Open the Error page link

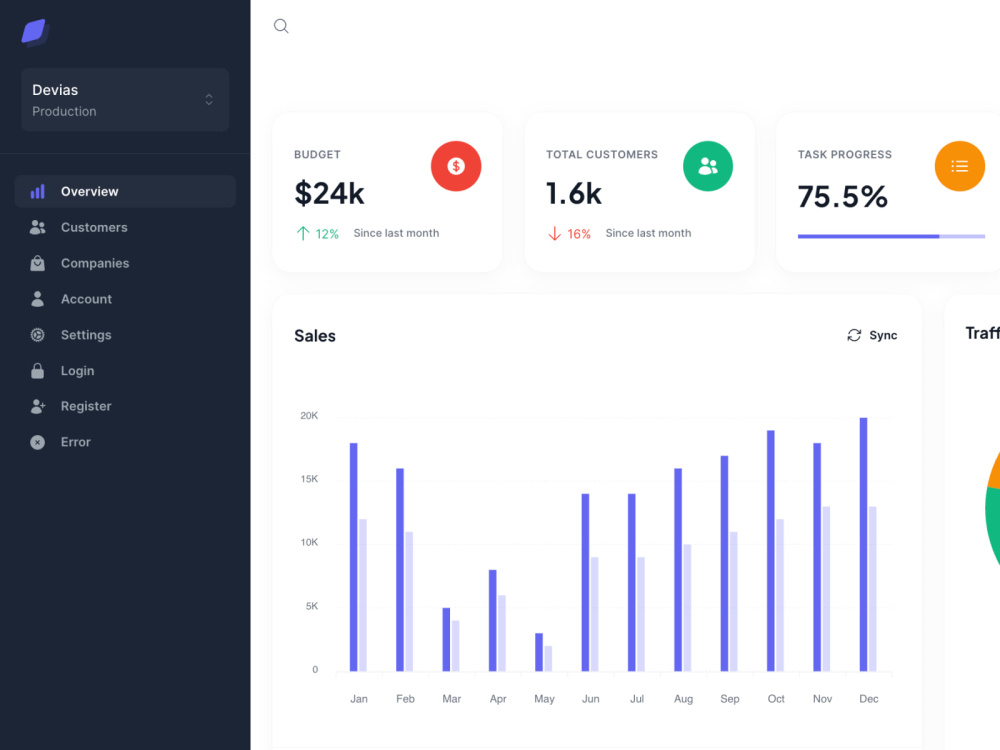tap(125, 442)
